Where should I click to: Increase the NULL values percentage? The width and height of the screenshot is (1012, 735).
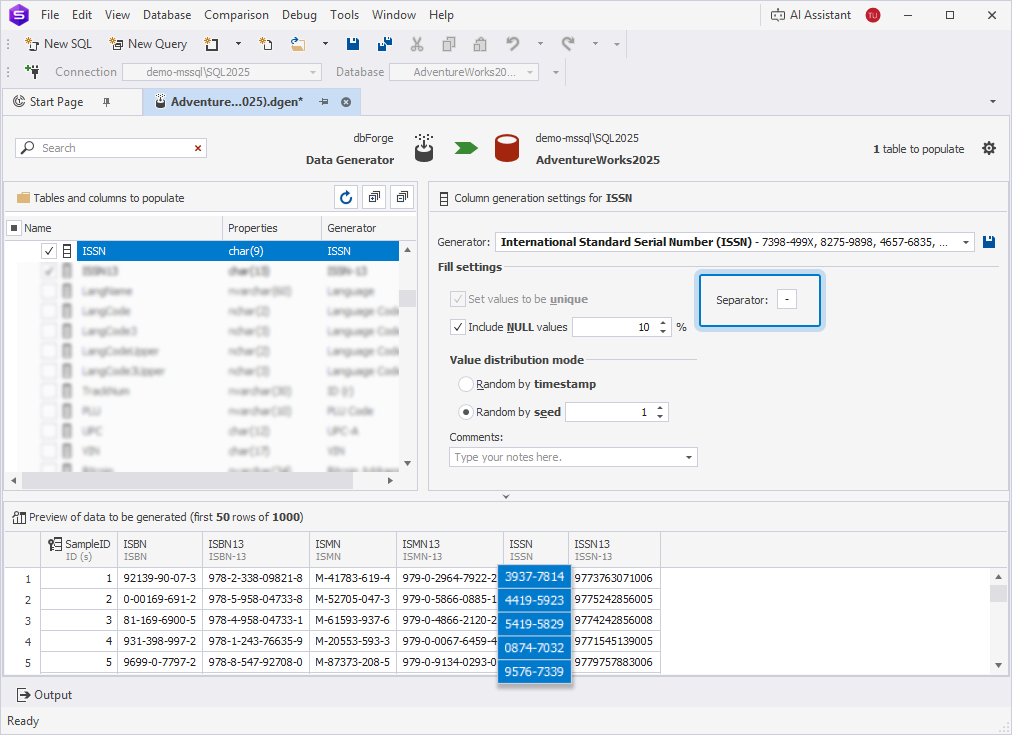pyautogui.click(x=663, y=323)
